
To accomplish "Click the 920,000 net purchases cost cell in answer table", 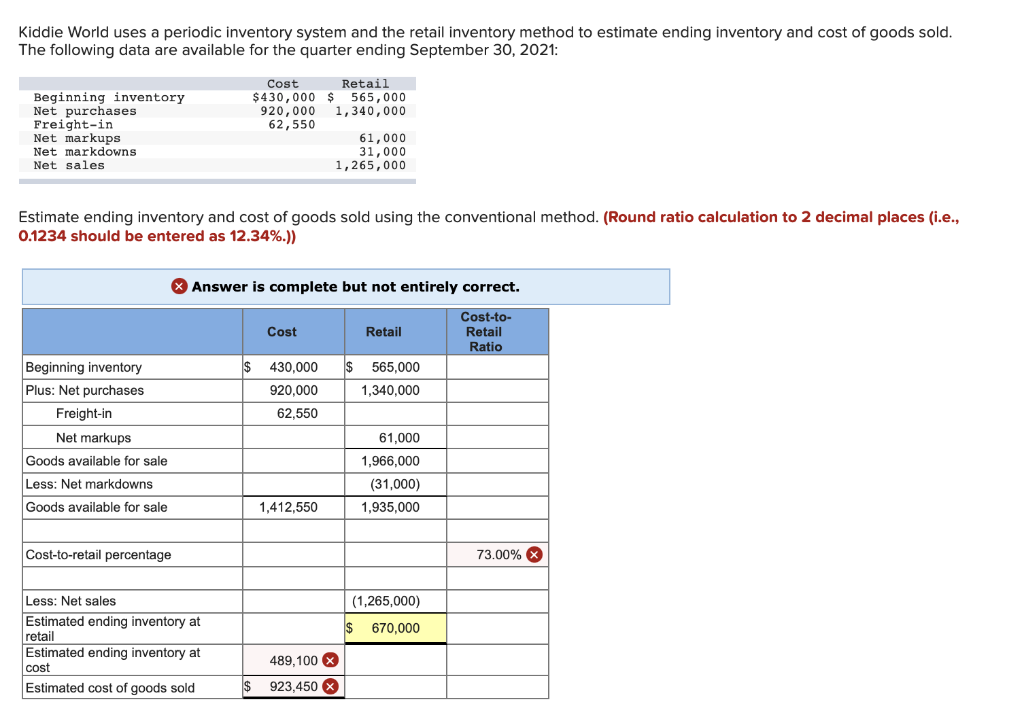I will tap(294, 391).
